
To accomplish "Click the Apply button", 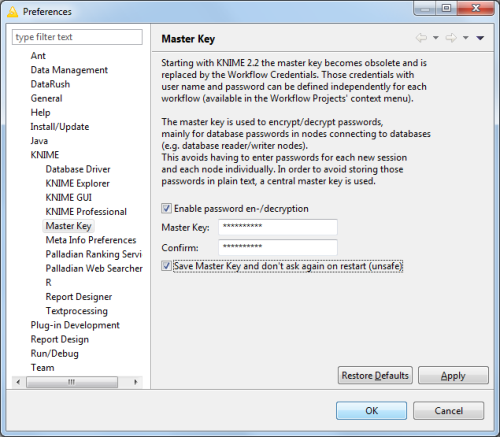I will click(453, 375).
